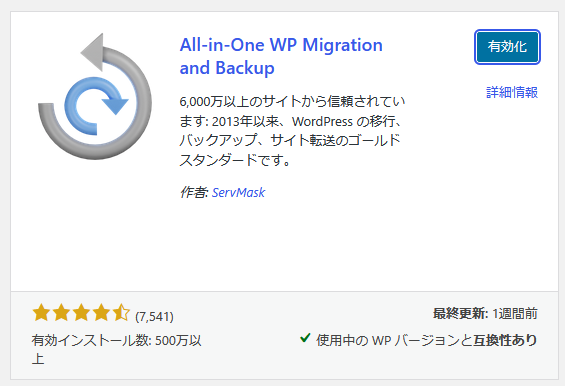Open the All-in-One WP Migration and Backup title link
The width and height of the screenshot is (565, 386).
click(281, 56)
